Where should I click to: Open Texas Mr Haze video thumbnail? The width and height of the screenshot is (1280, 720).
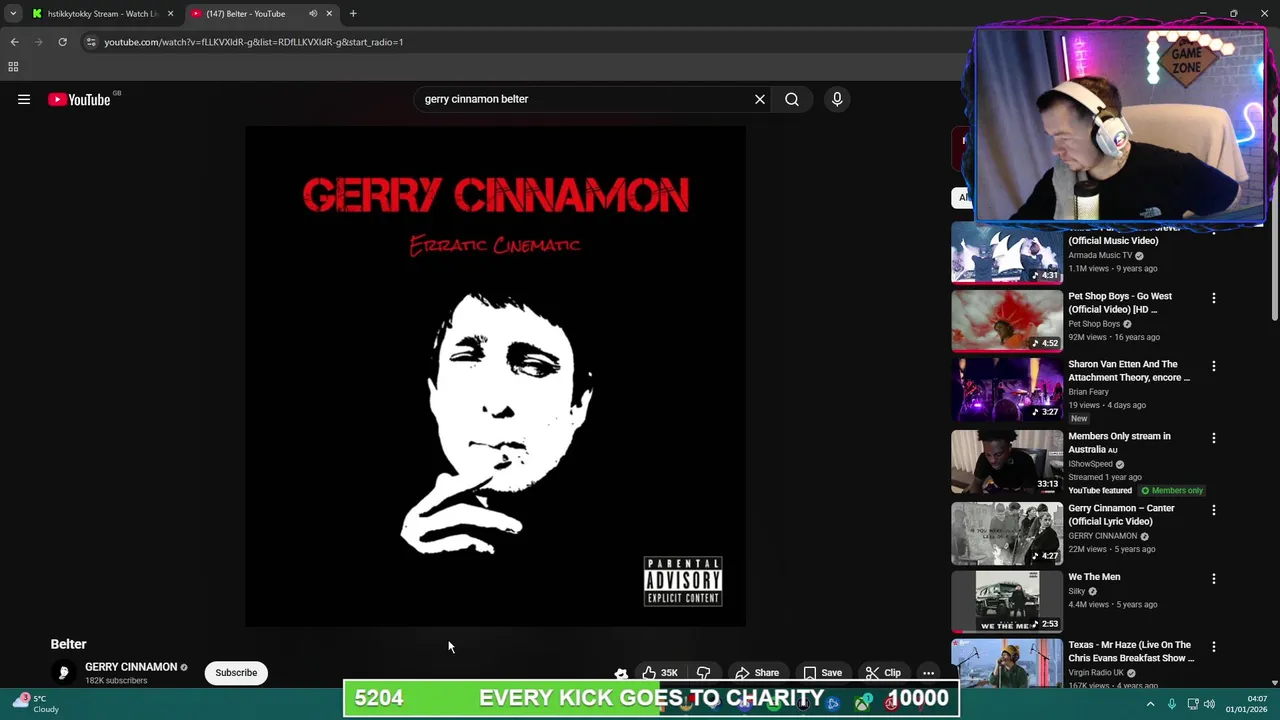point(1007,664)
